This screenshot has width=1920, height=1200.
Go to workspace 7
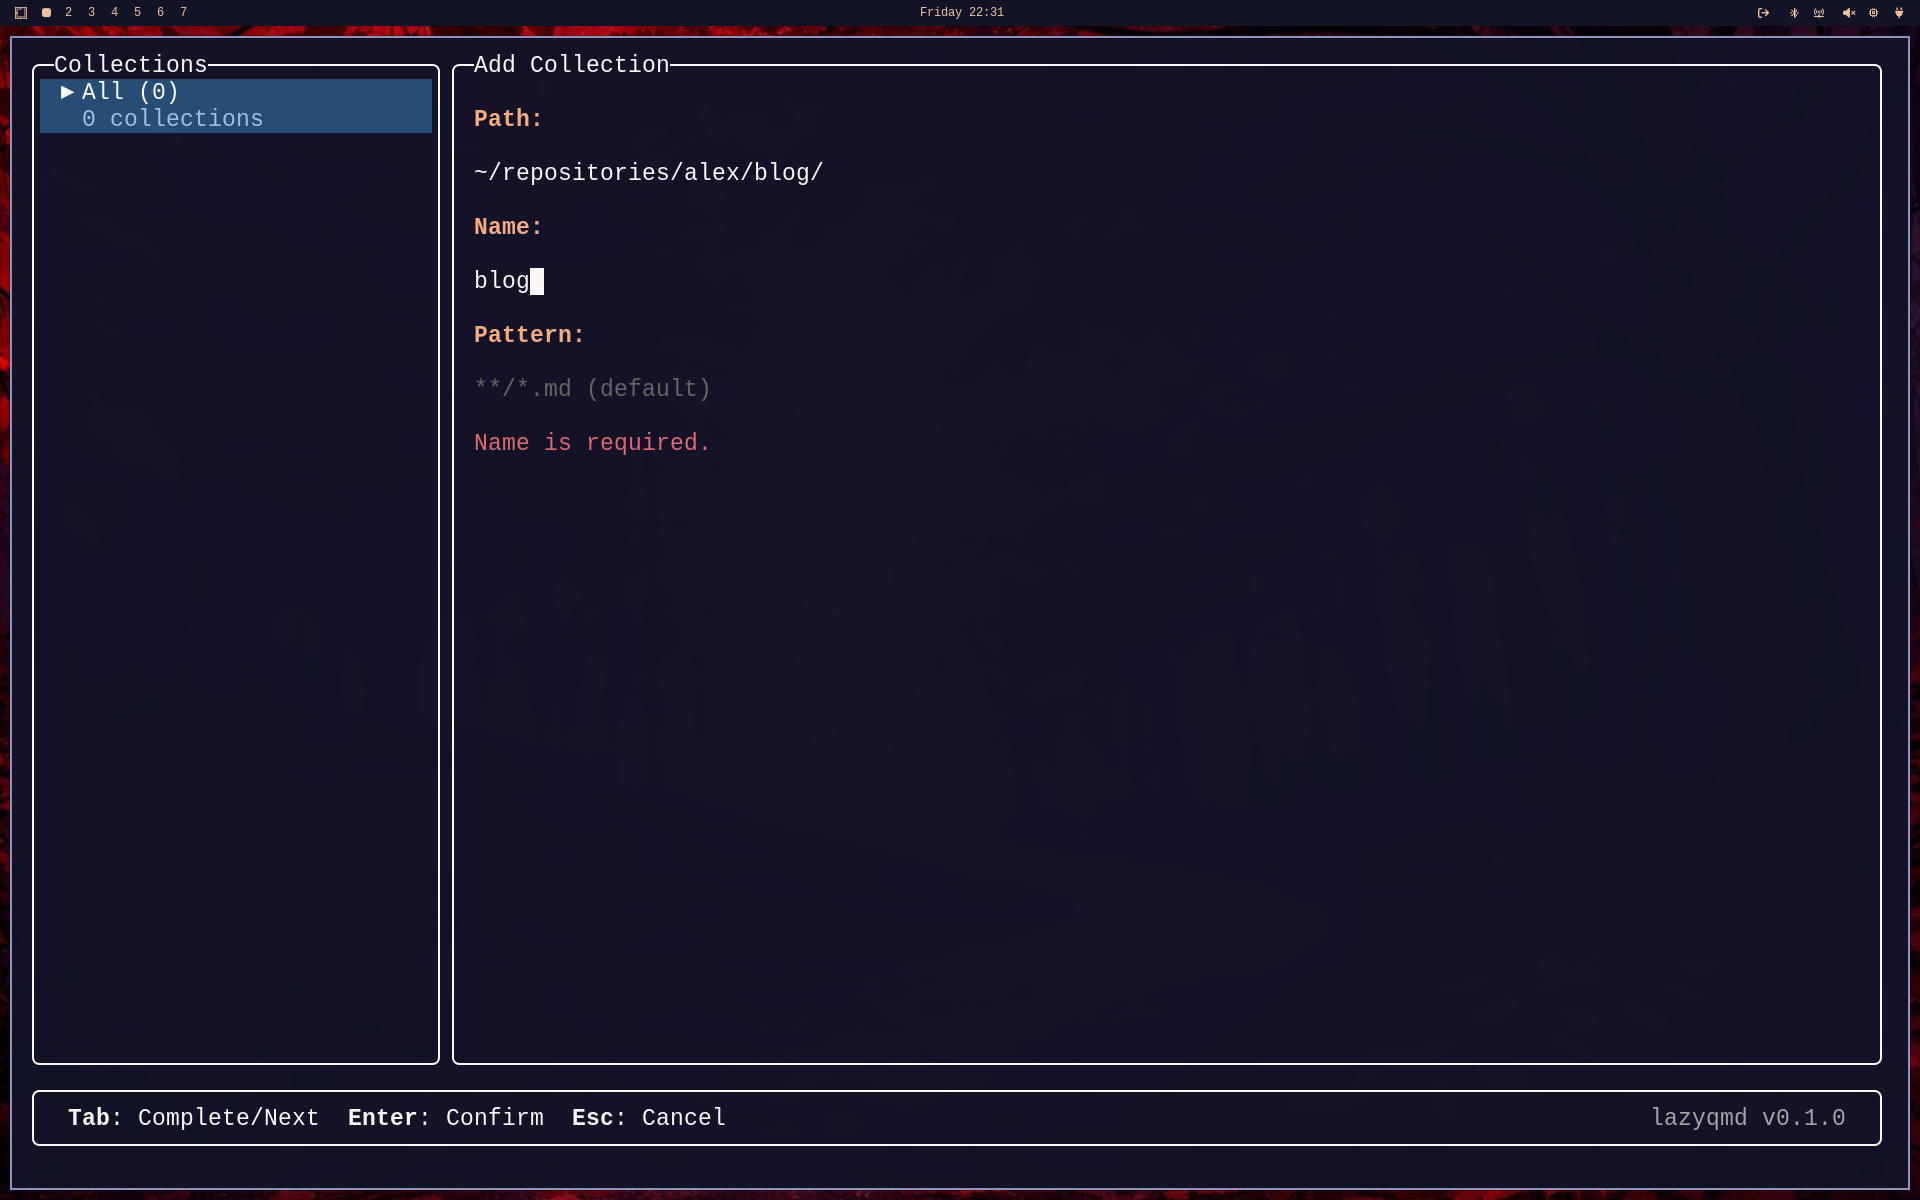point(183,12)
